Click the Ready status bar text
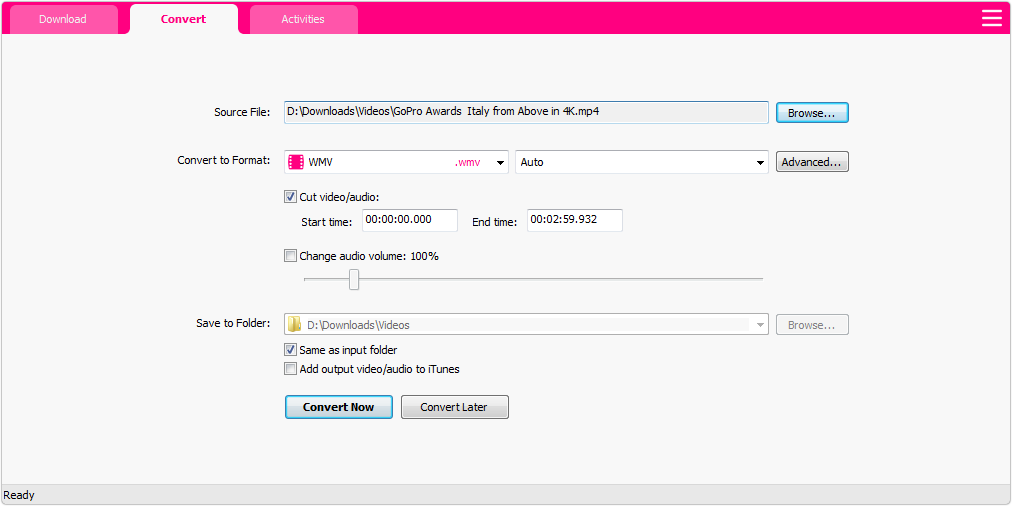Image resolution: width=1012 pixels, height=506 pixels. [19, 495]
